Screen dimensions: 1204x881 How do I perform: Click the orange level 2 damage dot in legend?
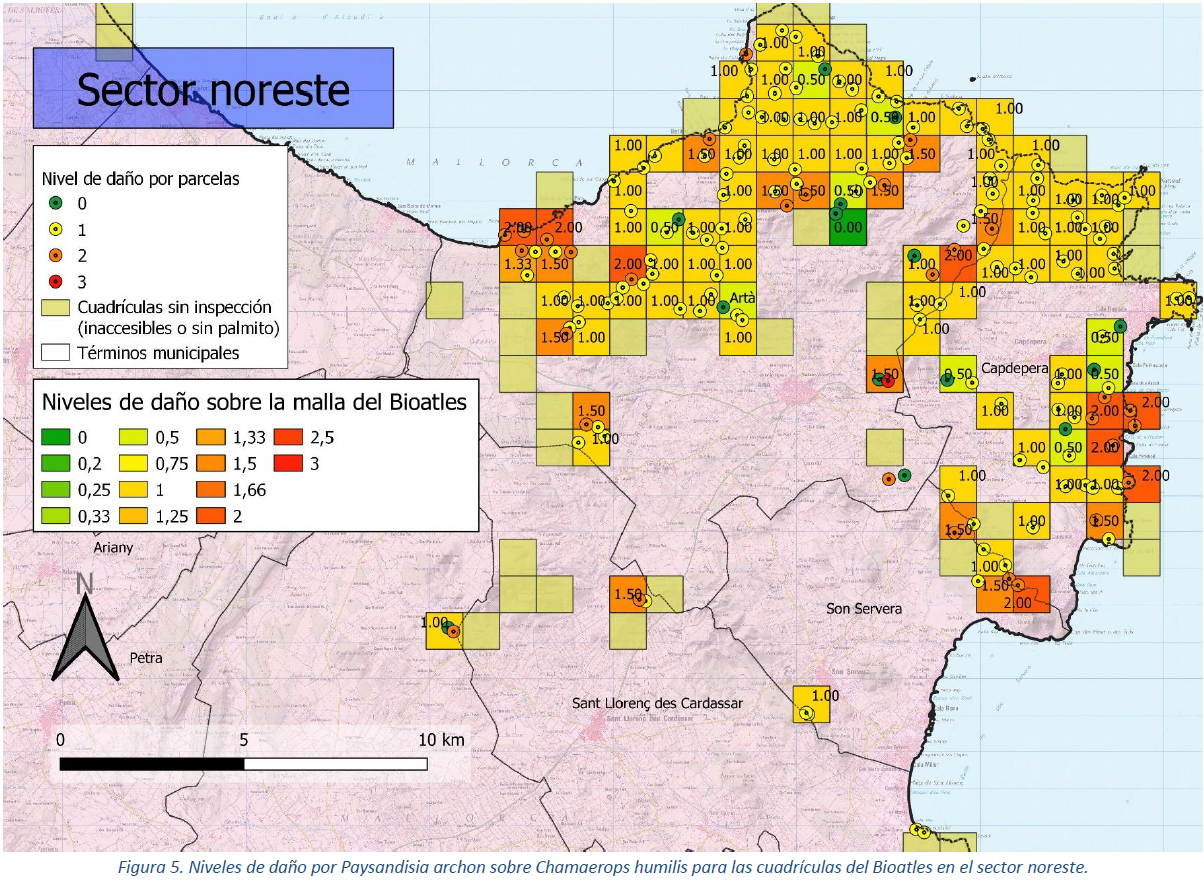57,256
